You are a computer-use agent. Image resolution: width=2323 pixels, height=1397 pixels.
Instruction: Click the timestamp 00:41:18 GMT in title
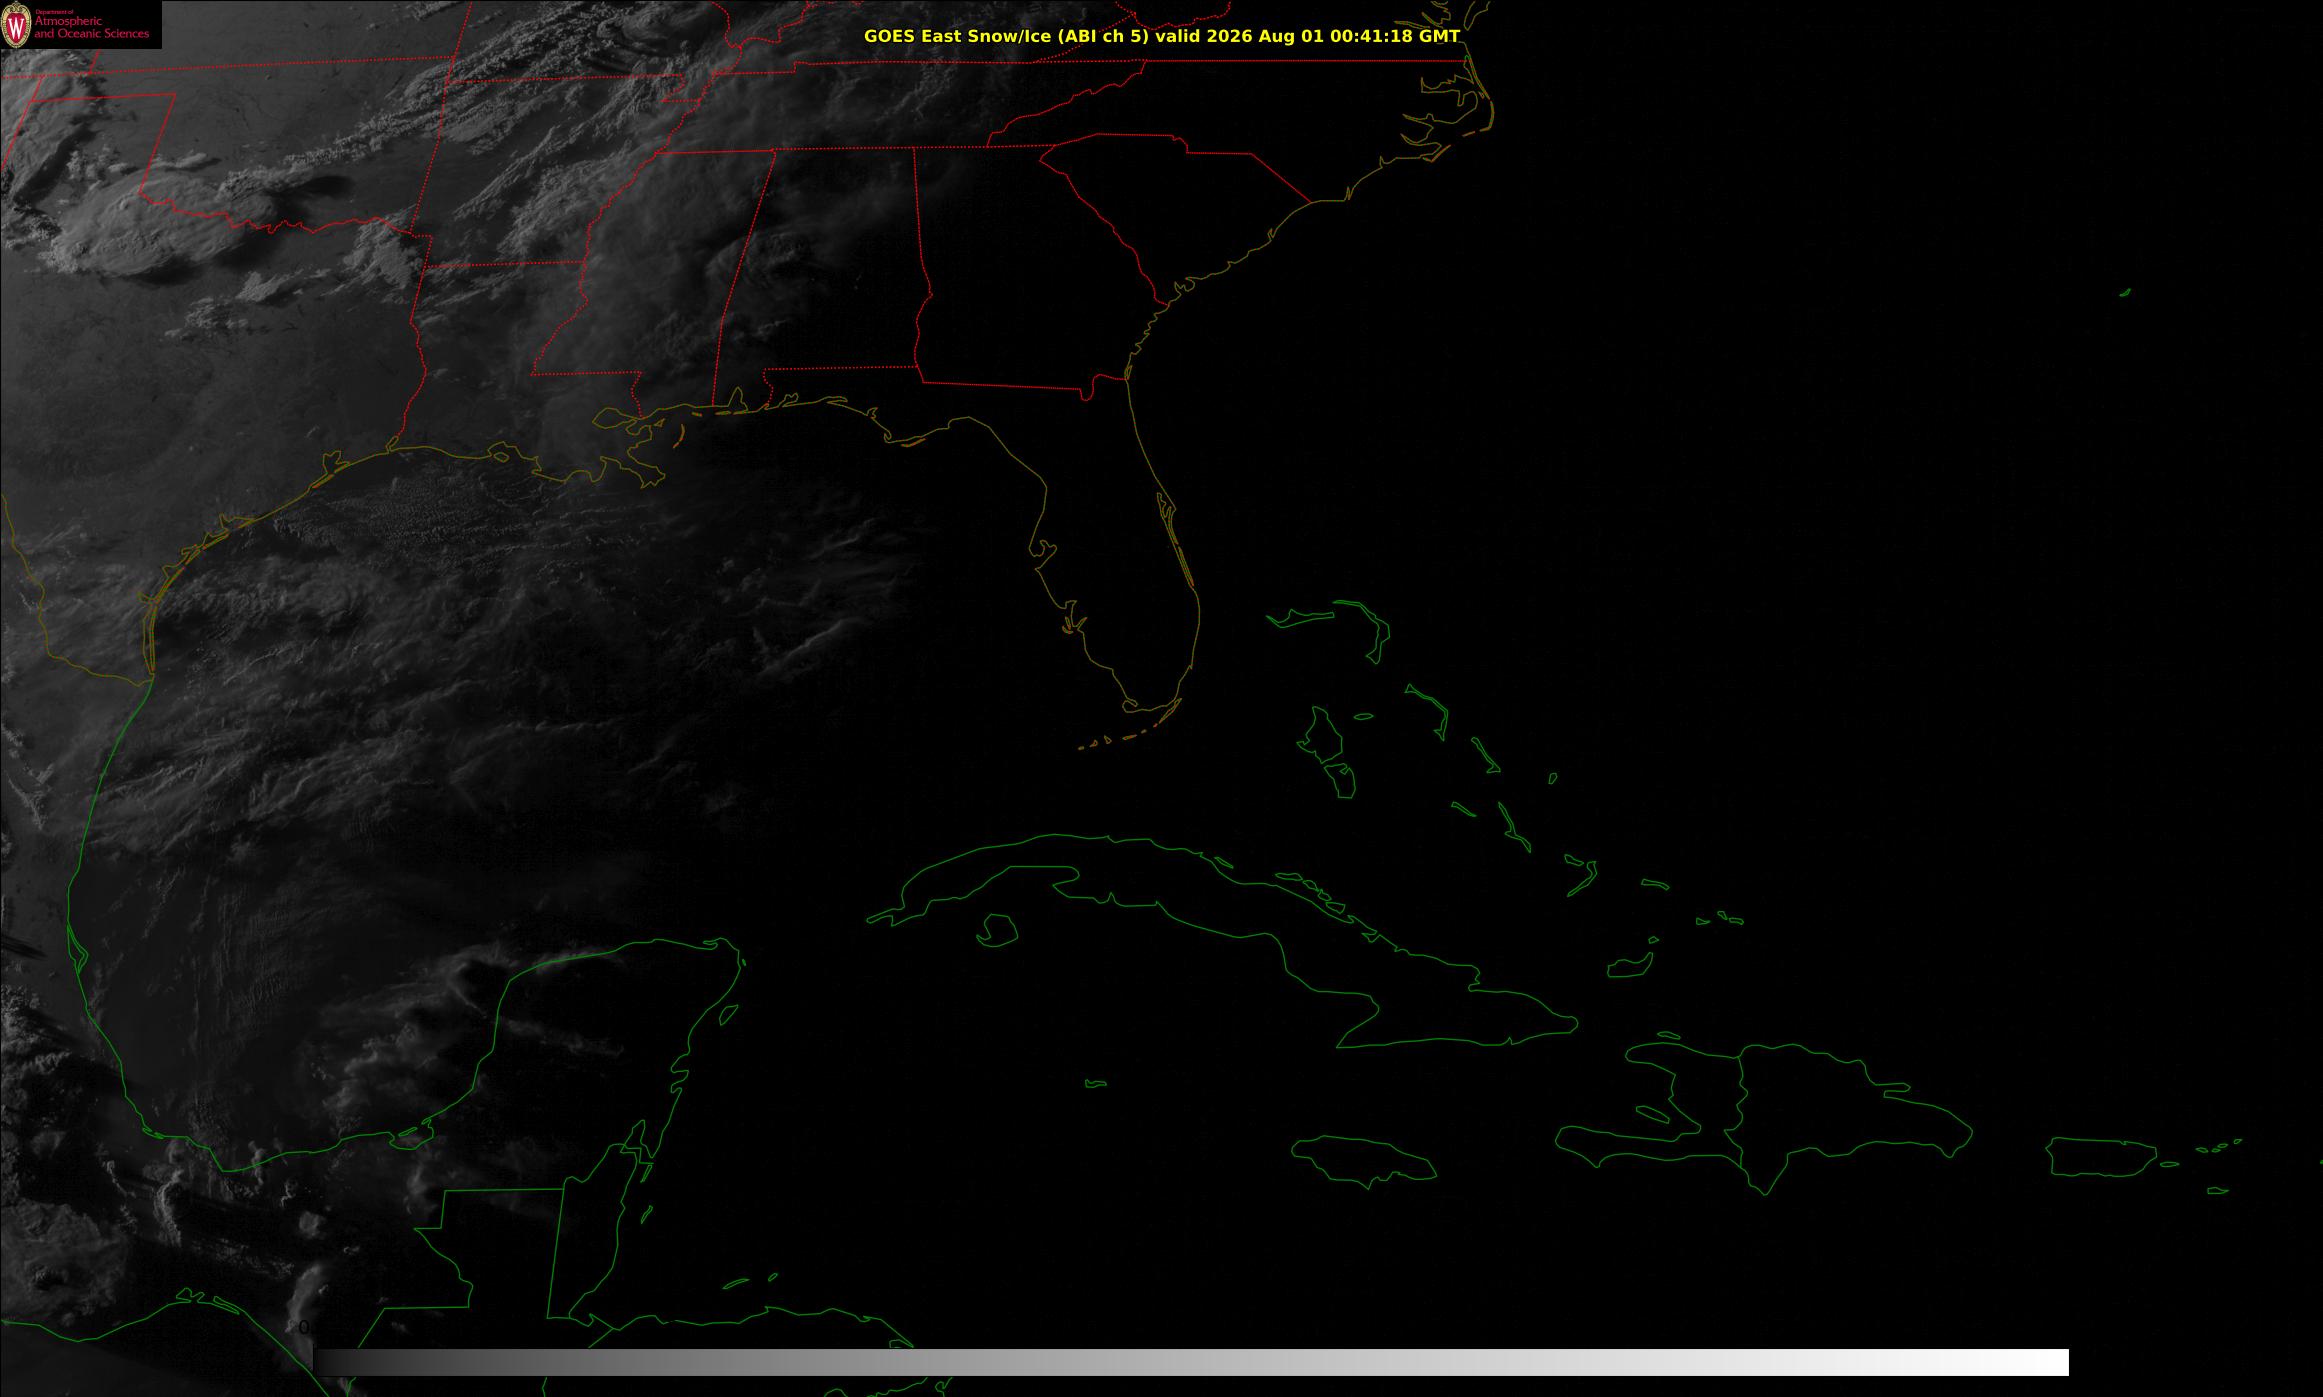tap(1394, 36)
